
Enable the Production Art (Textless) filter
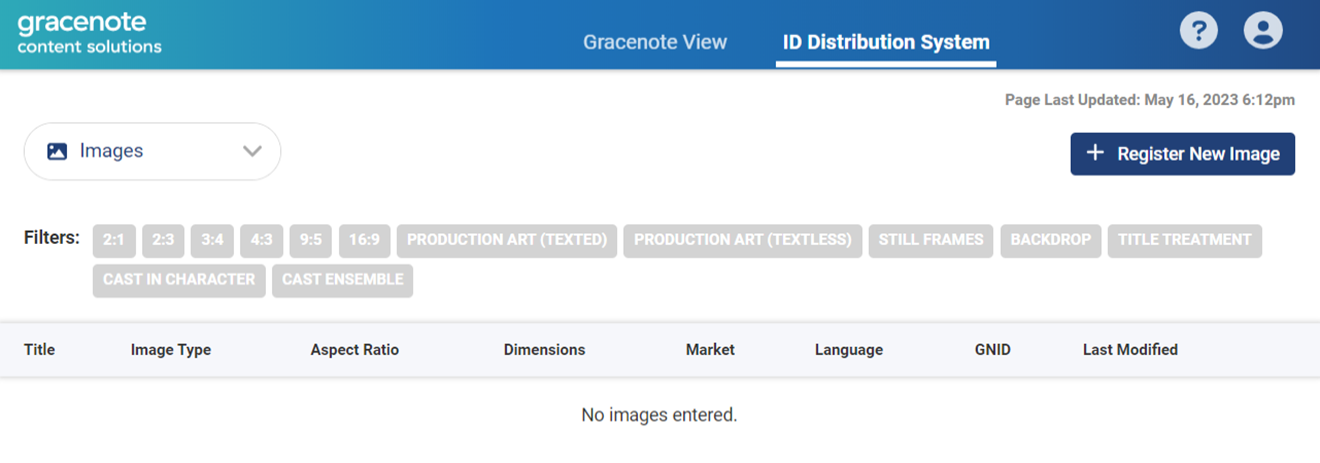(x=742, y=241)
